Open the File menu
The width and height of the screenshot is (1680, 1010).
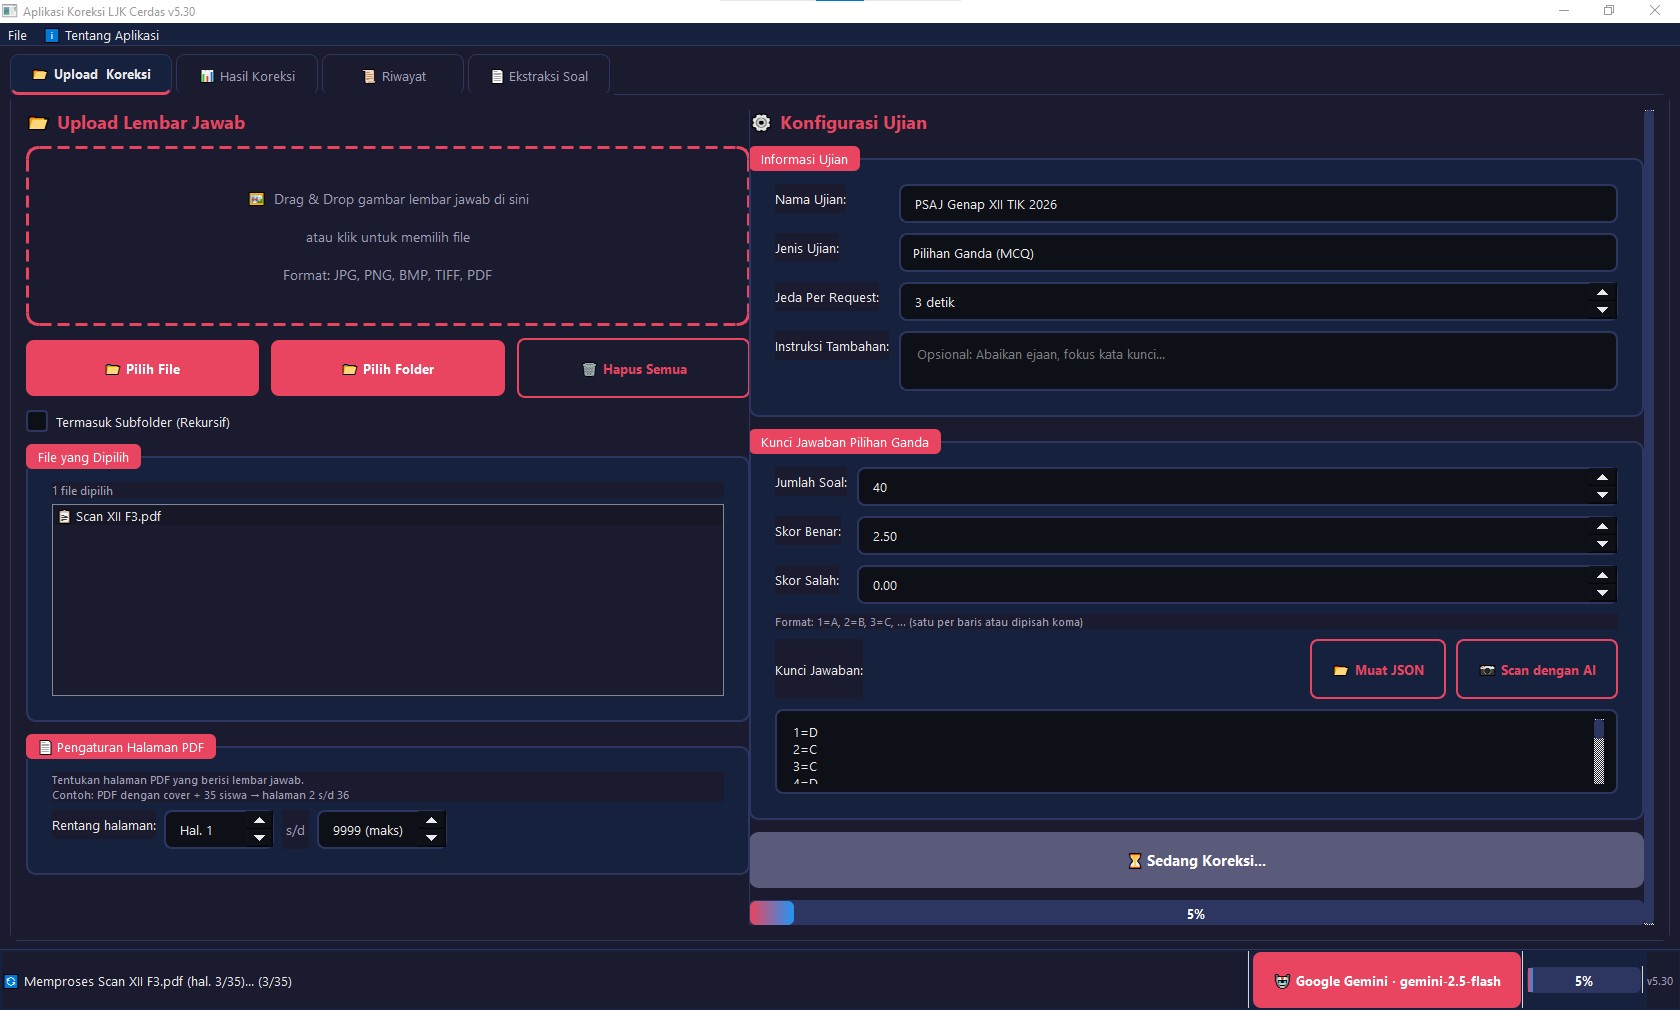(17, 35)
